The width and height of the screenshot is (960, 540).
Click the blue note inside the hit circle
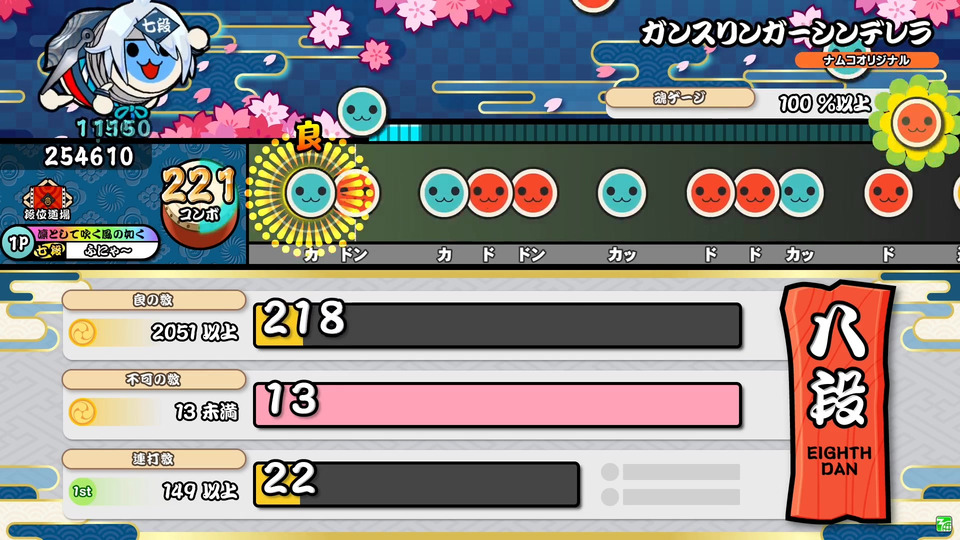310,193
